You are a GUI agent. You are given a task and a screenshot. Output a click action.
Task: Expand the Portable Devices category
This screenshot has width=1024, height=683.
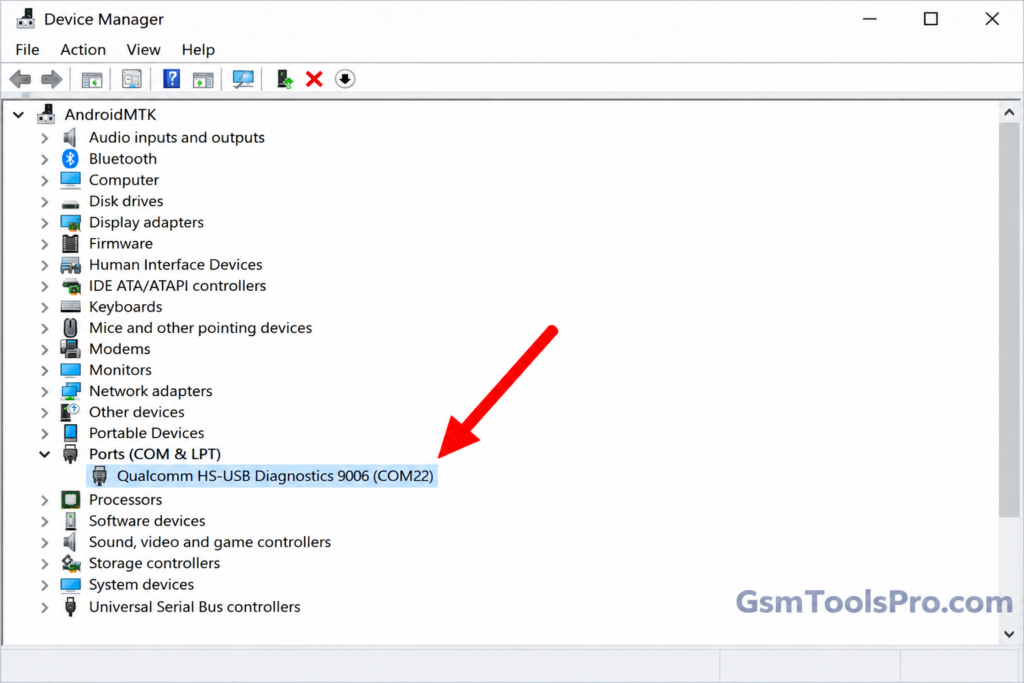point(44,434)
